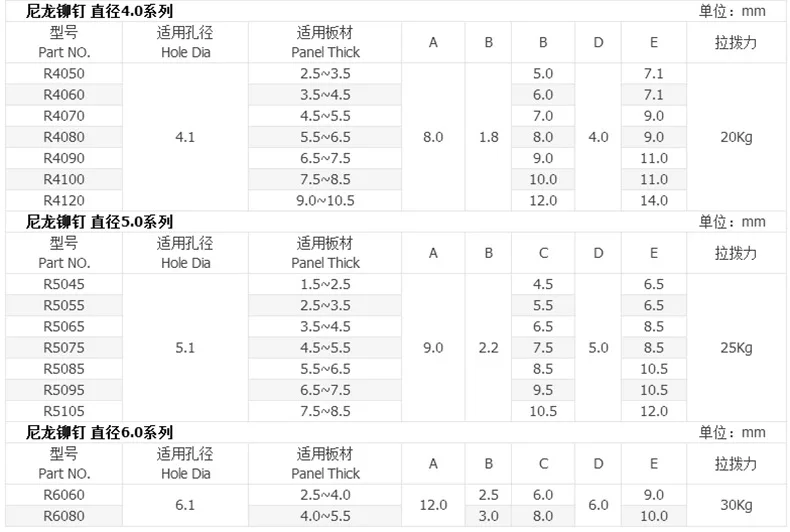Click the 30Kg pull force value
This screenshot has width=790, height=532.
(736, 505)
